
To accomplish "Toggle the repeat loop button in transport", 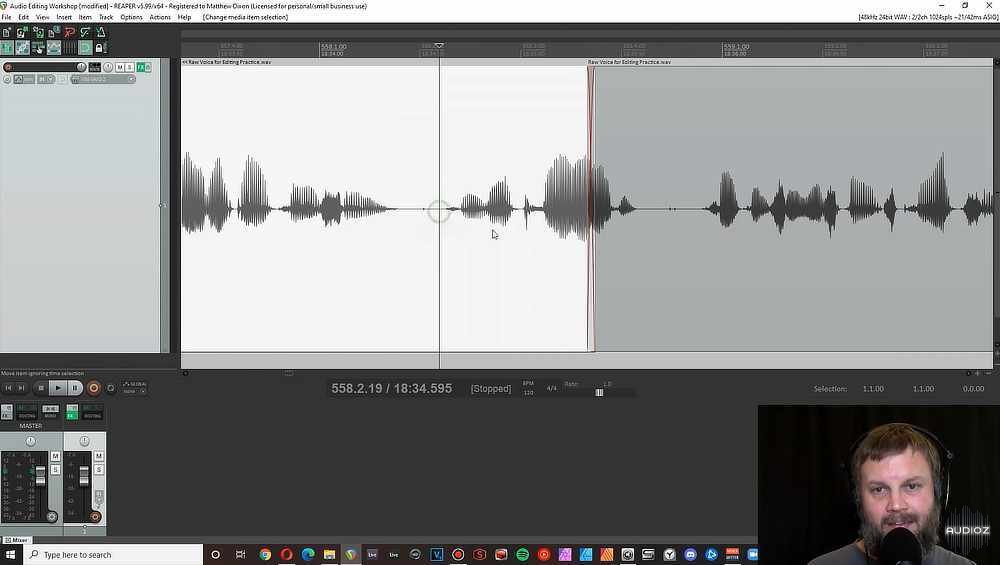I will click(x=111, y=388).
